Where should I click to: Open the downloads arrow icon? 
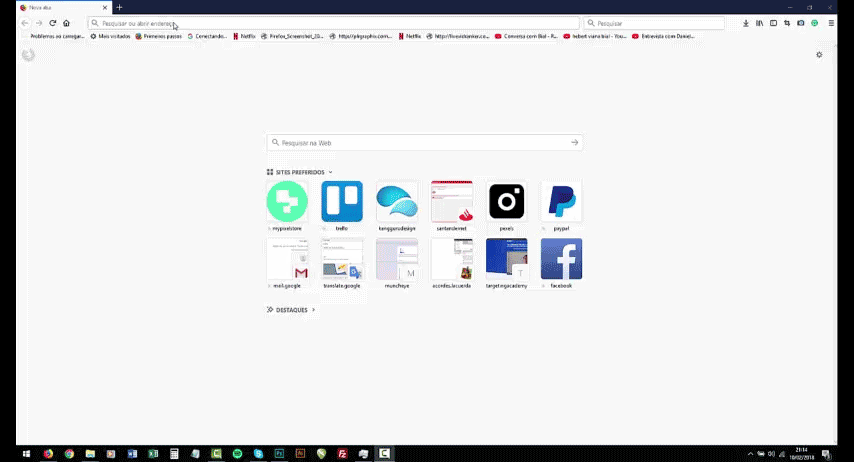(746, 23)
